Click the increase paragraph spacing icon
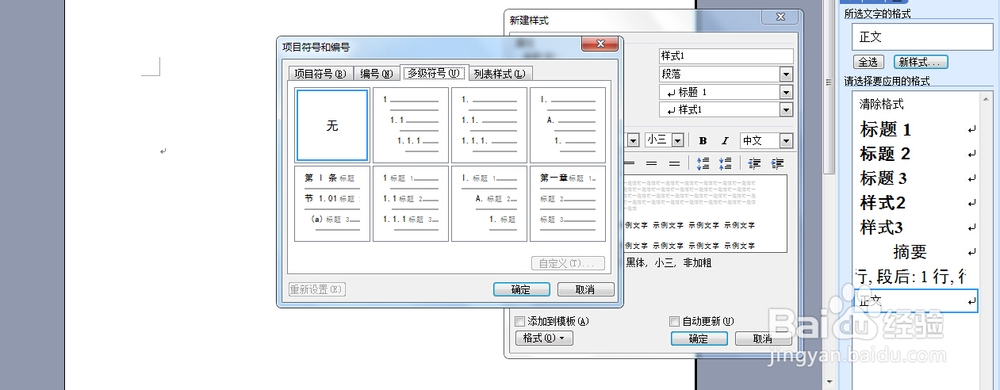 pos(703,164)
